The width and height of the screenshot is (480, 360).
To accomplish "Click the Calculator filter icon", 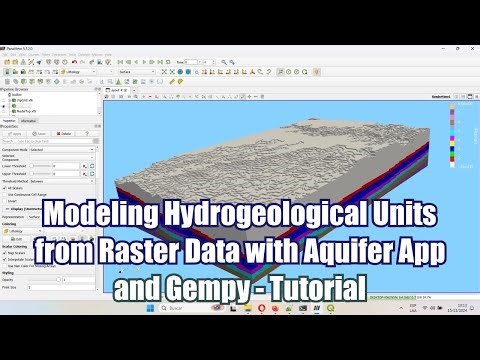I will (x=7, y=81).
